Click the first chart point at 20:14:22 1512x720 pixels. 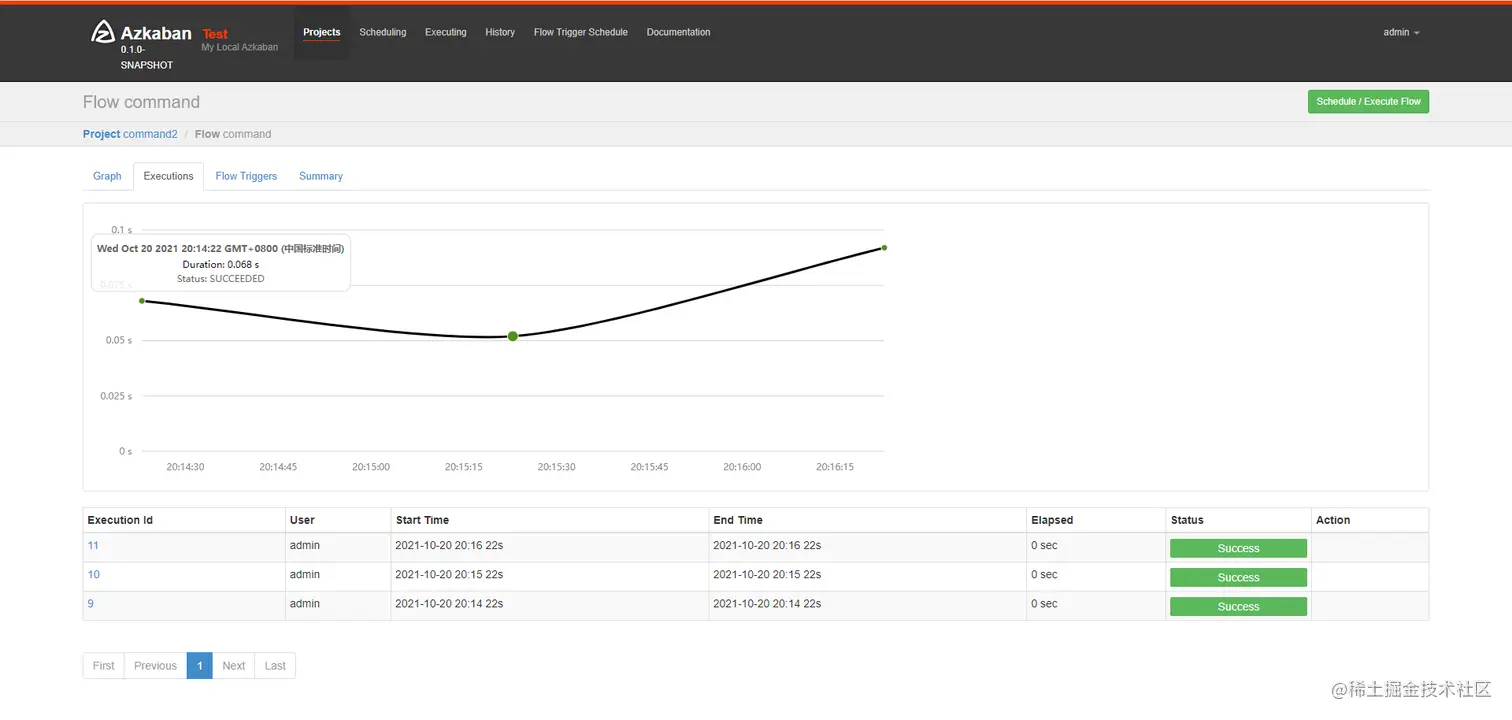click(142, 300)
